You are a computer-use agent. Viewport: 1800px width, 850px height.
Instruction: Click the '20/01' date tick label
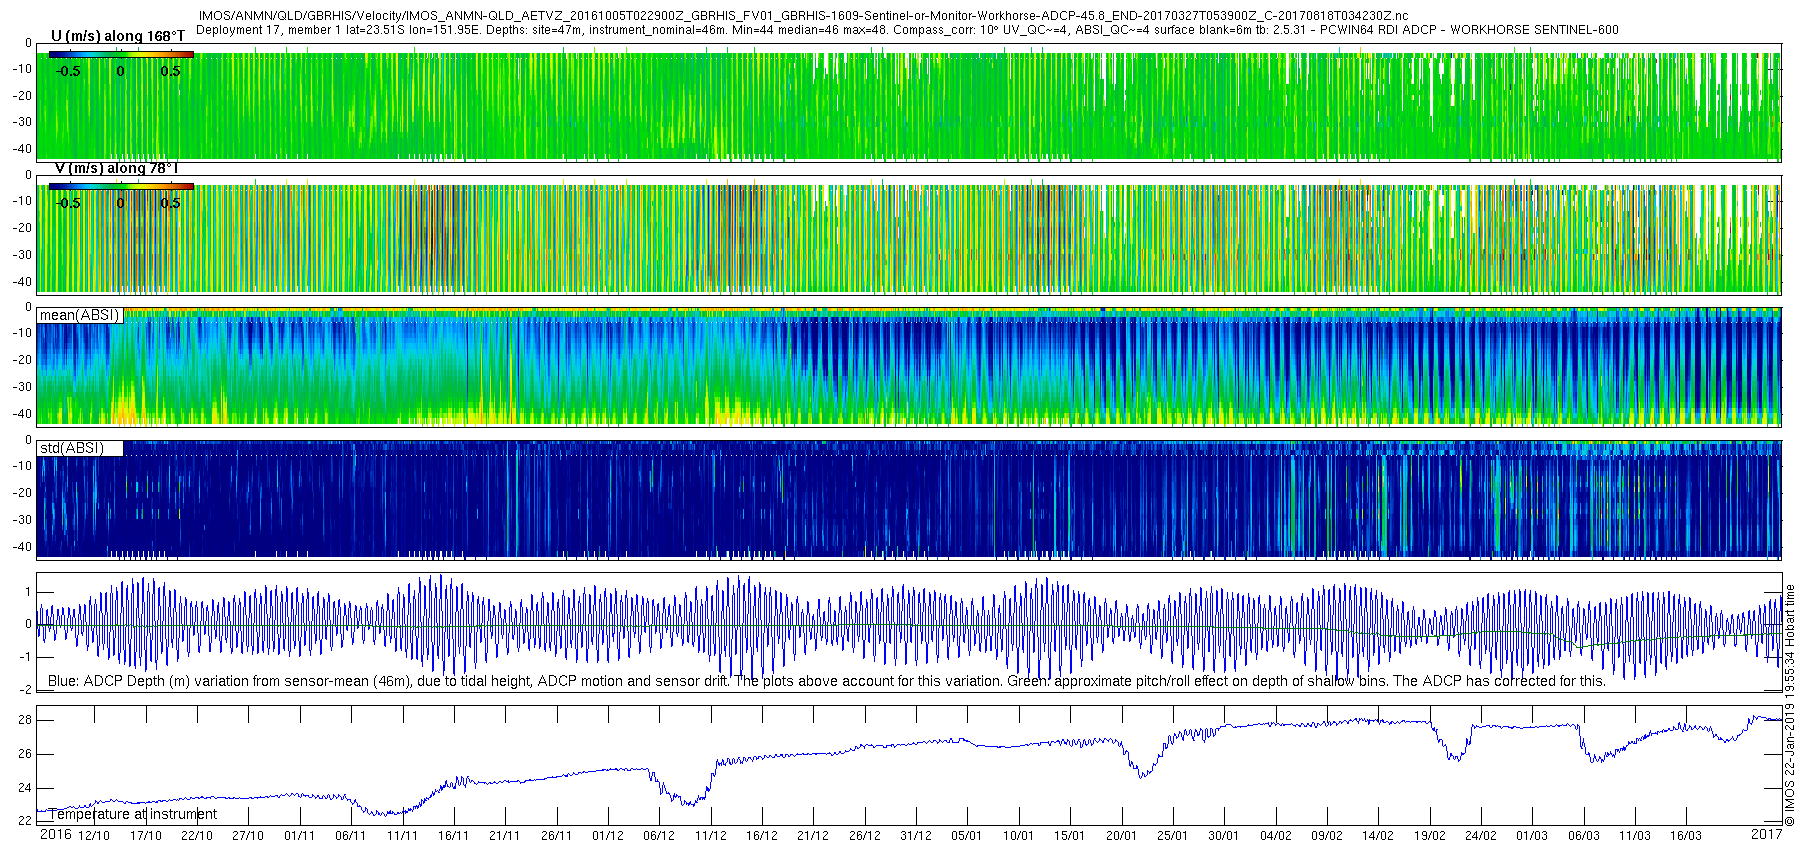[1121, 836]
